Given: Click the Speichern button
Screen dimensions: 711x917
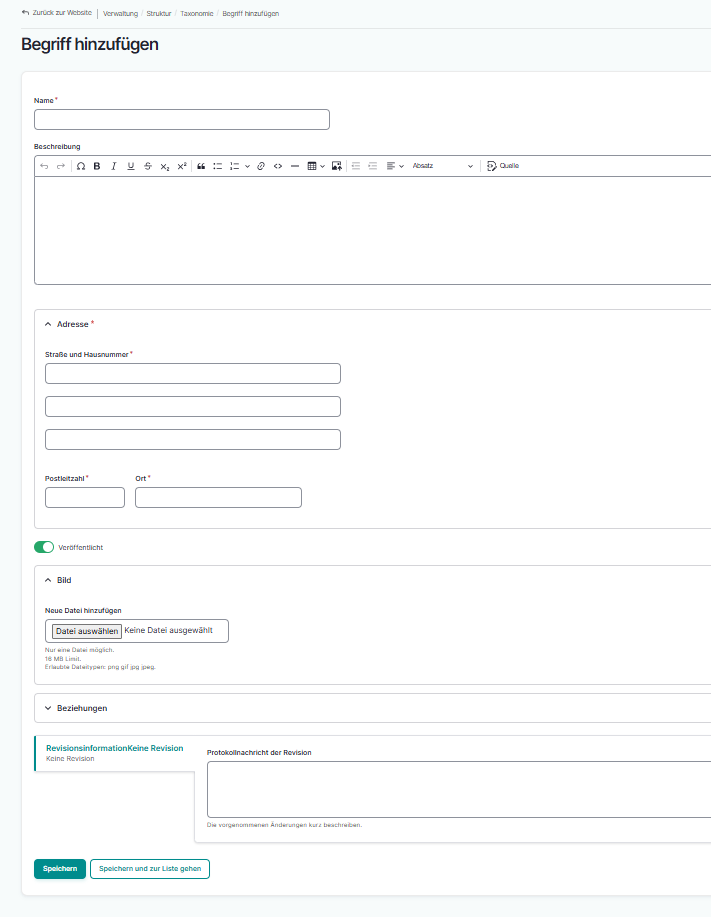Looking at the screenshot, I should click(59, 869).
